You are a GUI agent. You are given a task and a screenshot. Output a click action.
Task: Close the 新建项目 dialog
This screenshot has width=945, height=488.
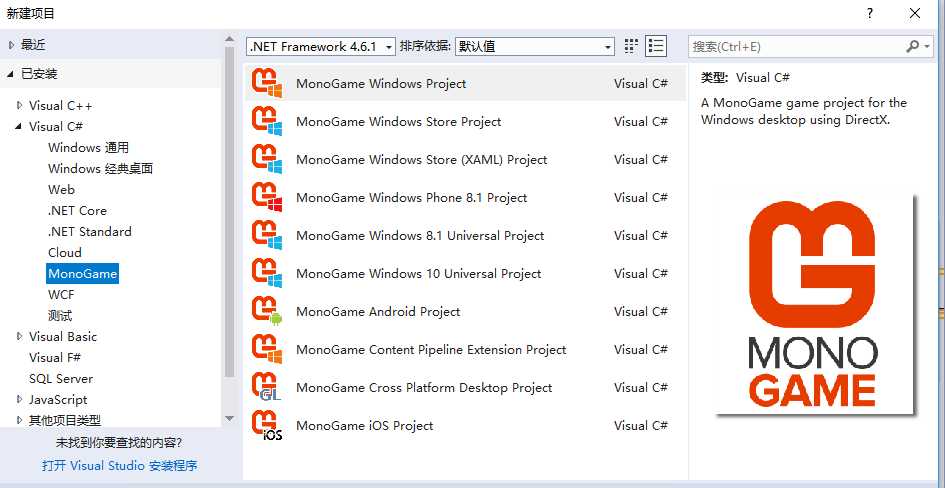915,13
